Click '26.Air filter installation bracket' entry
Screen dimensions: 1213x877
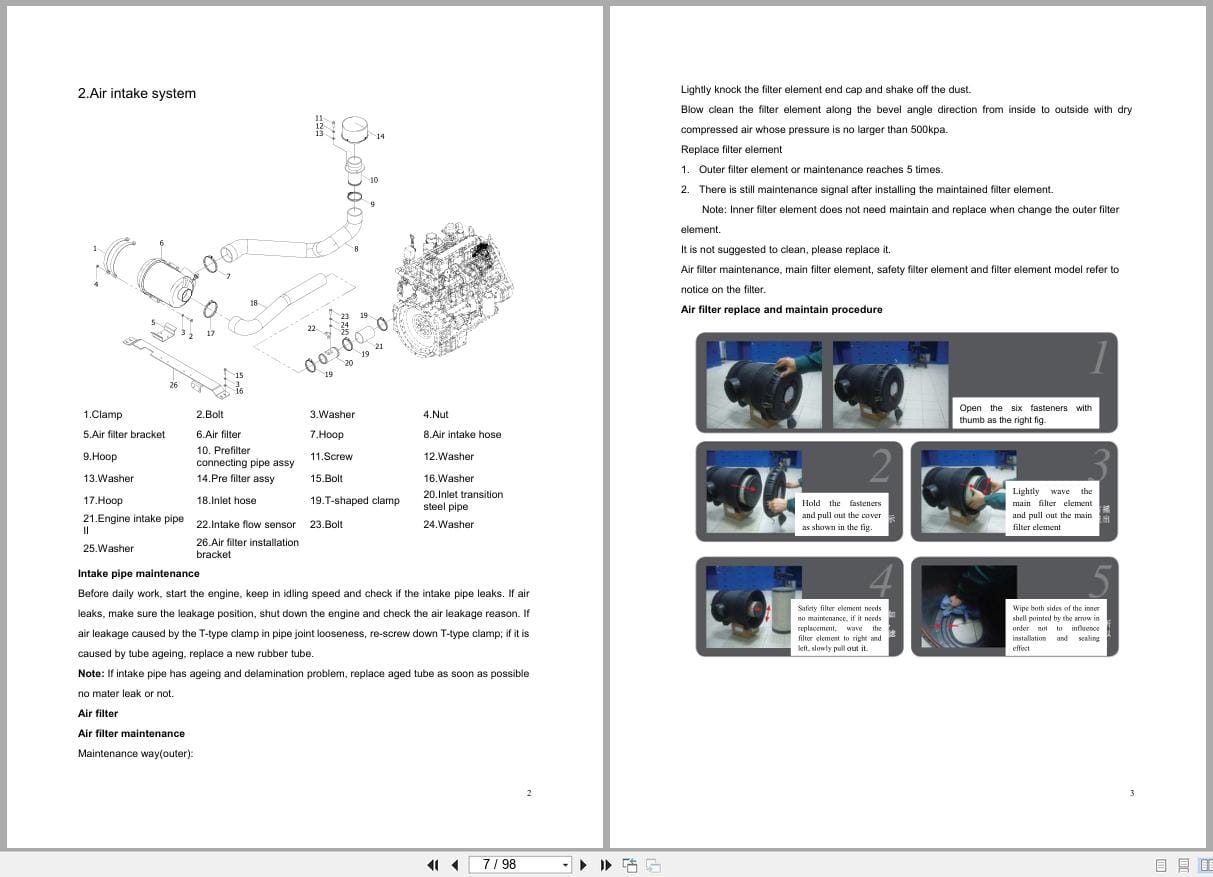(x=247, y=548)
